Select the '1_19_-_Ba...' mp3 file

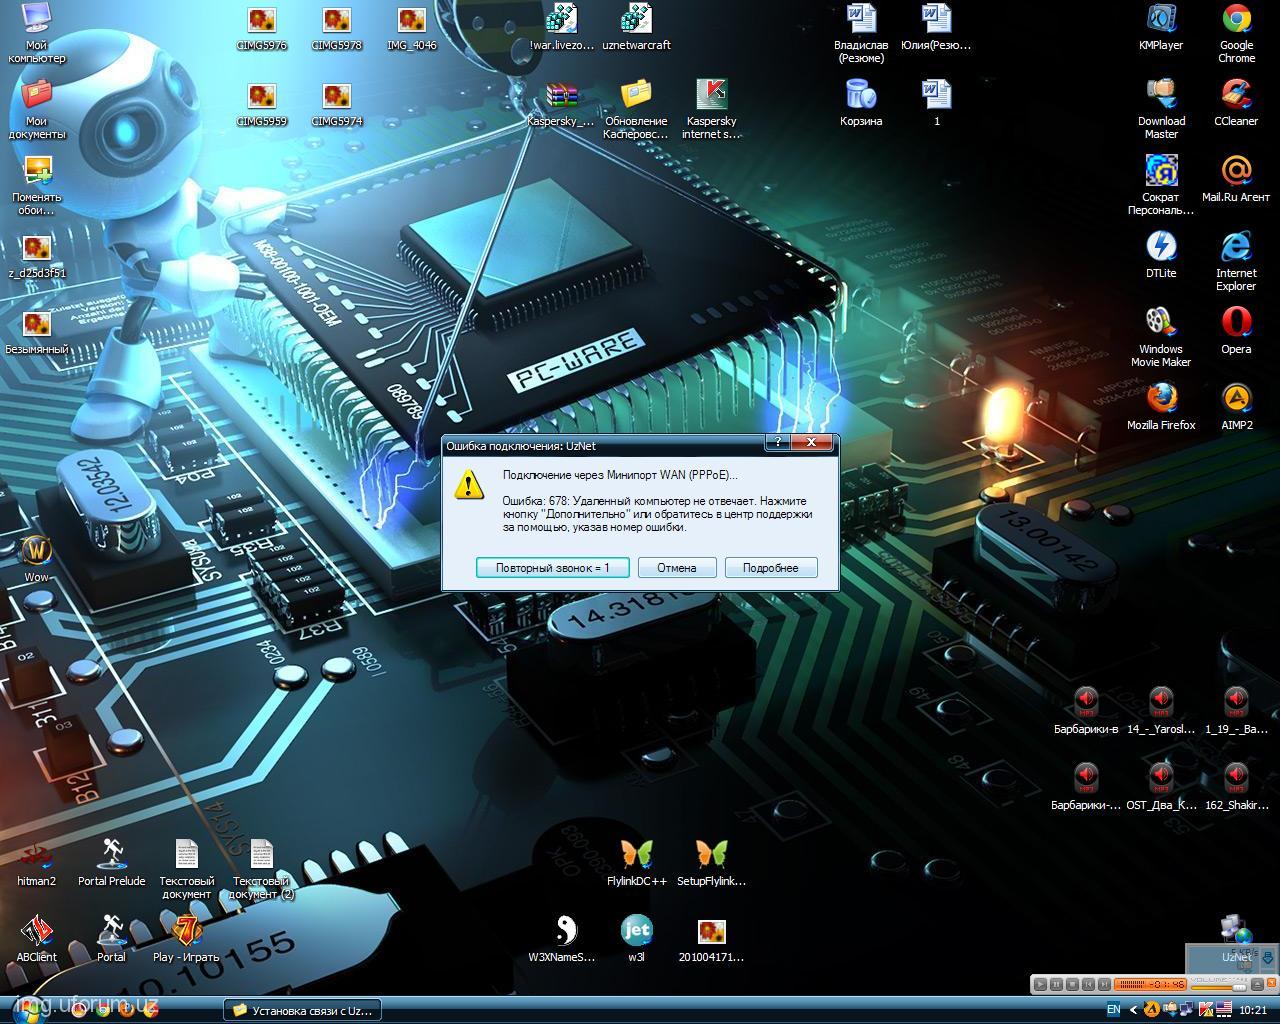(1237, 712)
